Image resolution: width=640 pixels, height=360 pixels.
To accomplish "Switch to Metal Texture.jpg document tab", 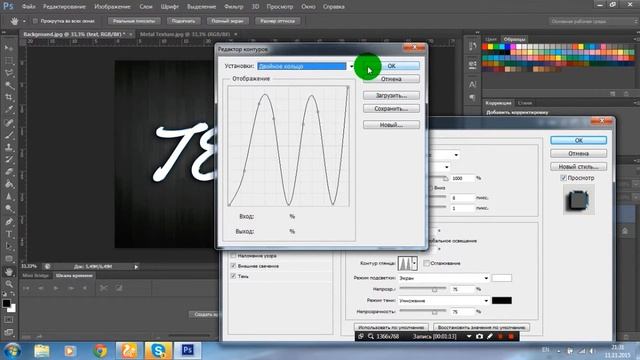I will pyautogui.click(x=185, y=34).
